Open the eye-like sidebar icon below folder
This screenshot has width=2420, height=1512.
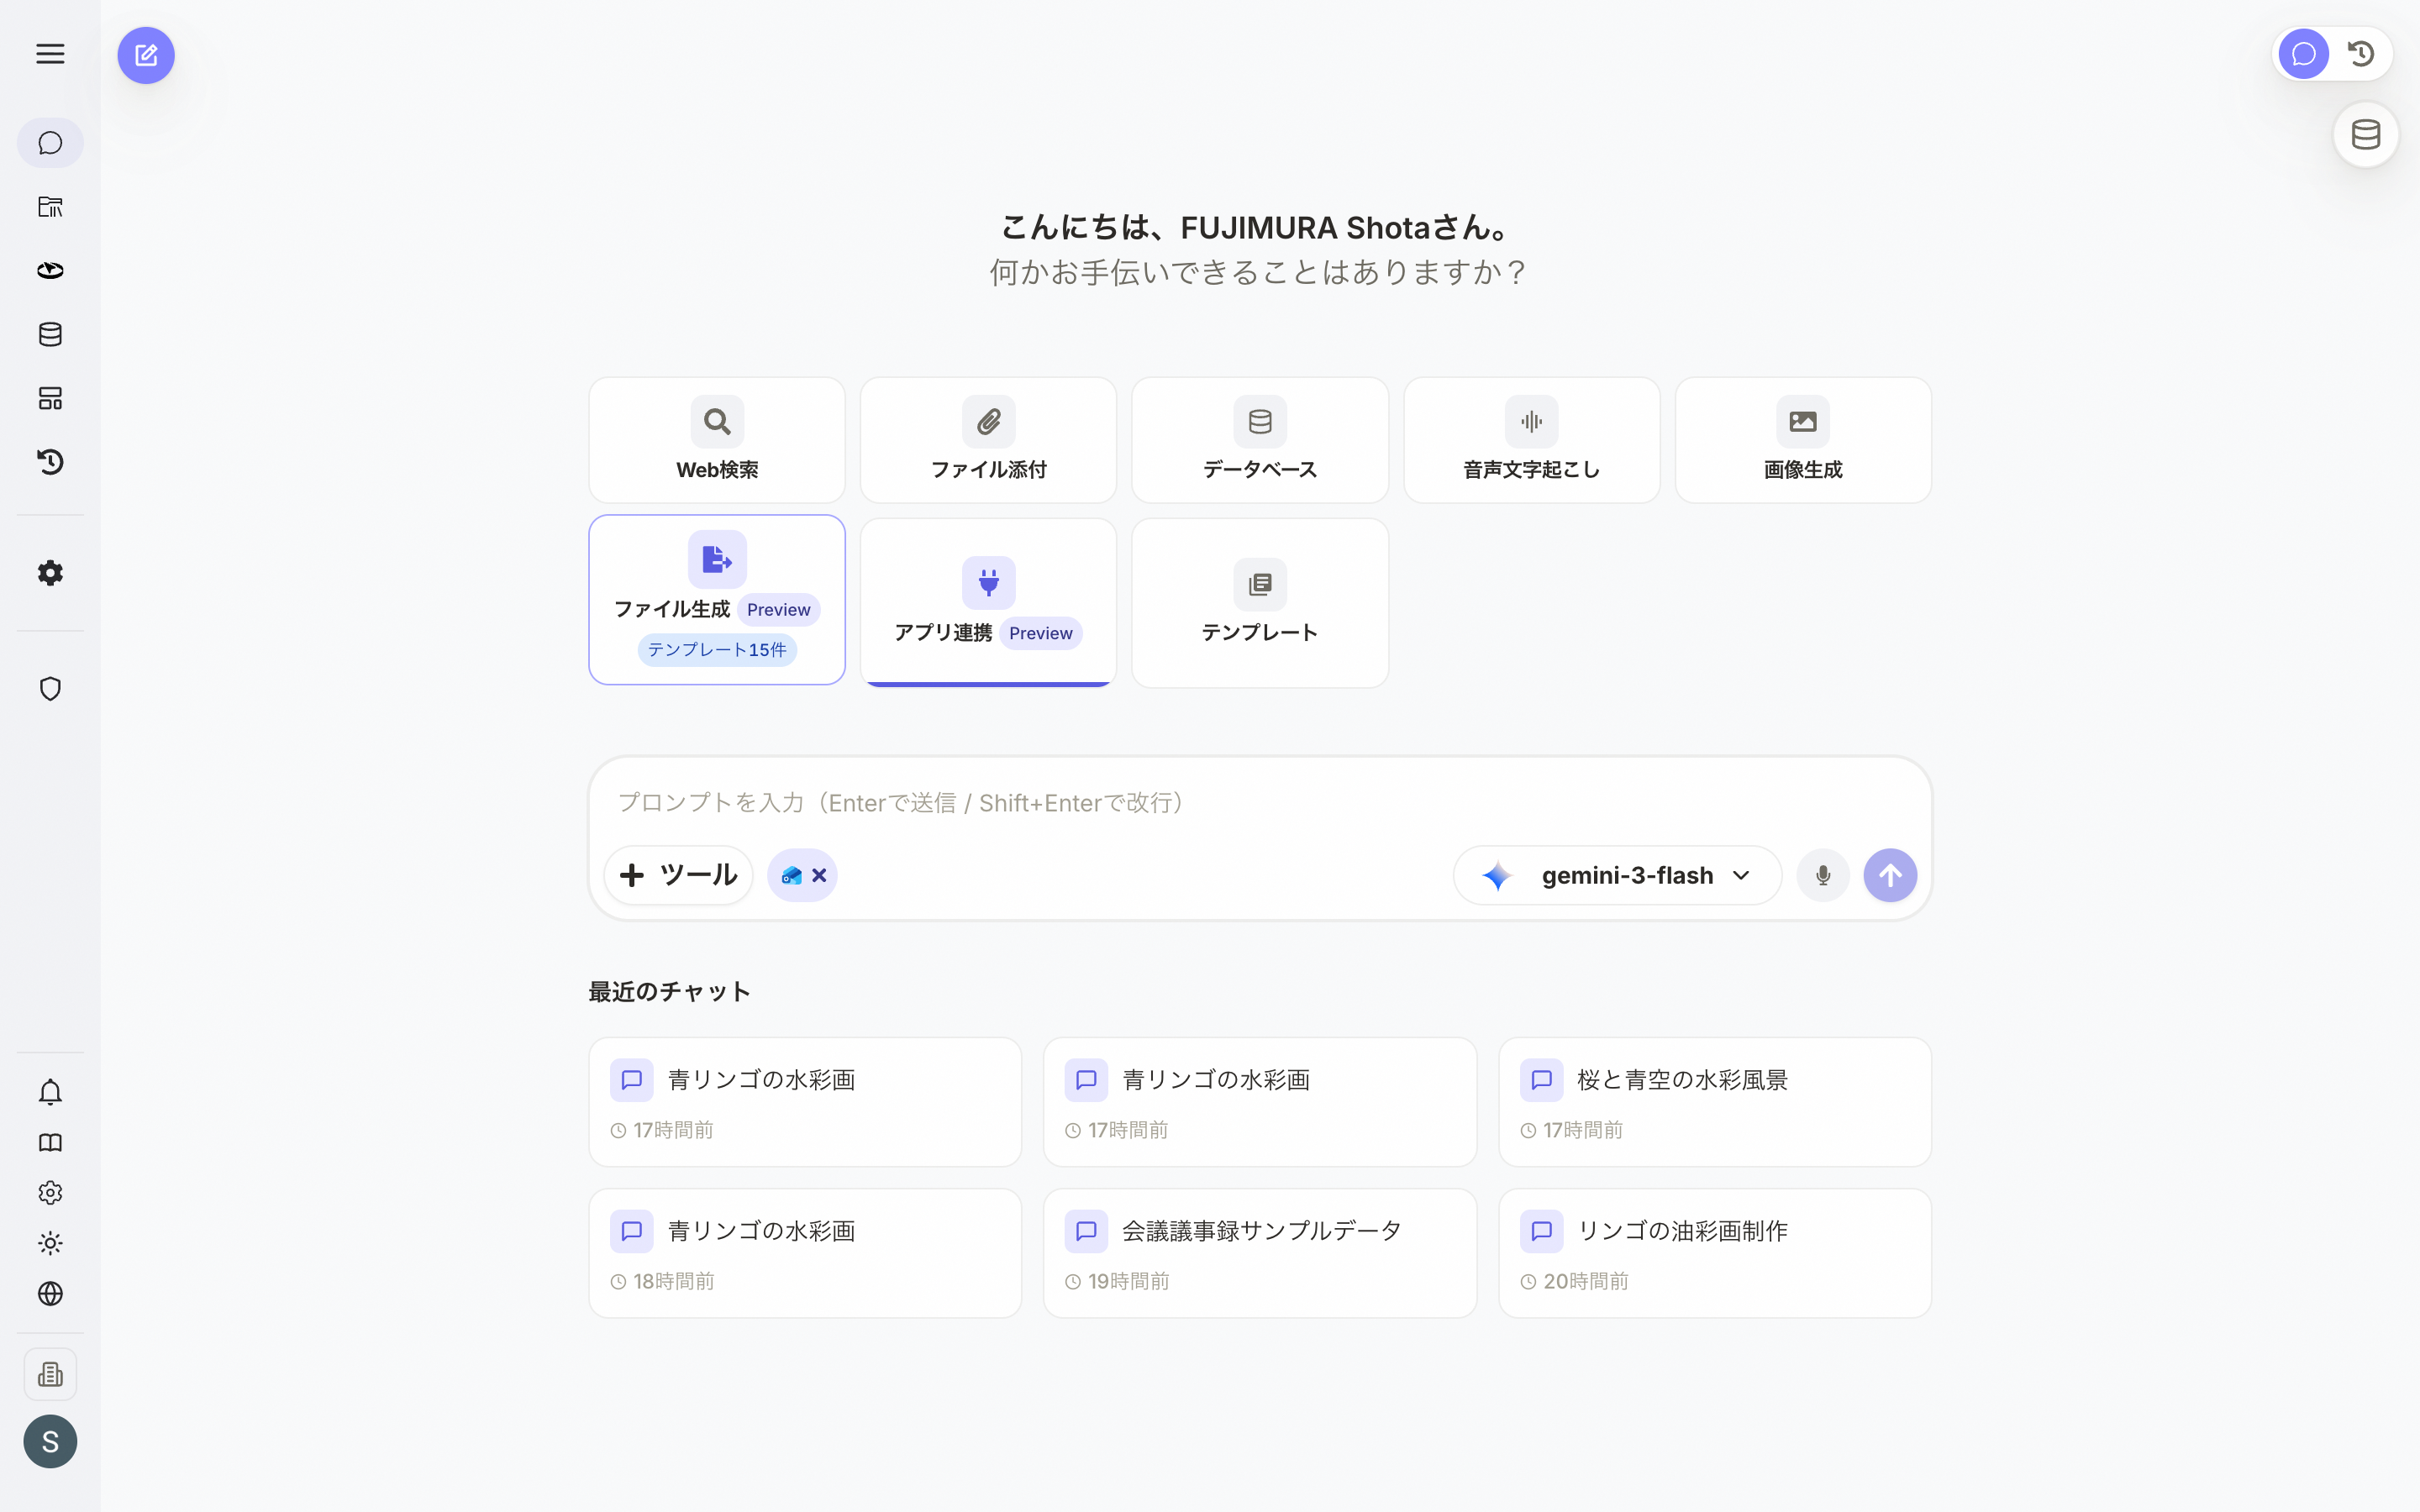point(50,271)
